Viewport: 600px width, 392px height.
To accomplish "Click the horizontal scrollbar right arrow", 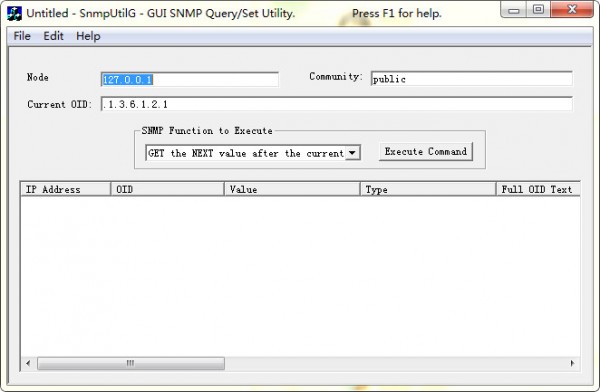I will coord(572,363).
